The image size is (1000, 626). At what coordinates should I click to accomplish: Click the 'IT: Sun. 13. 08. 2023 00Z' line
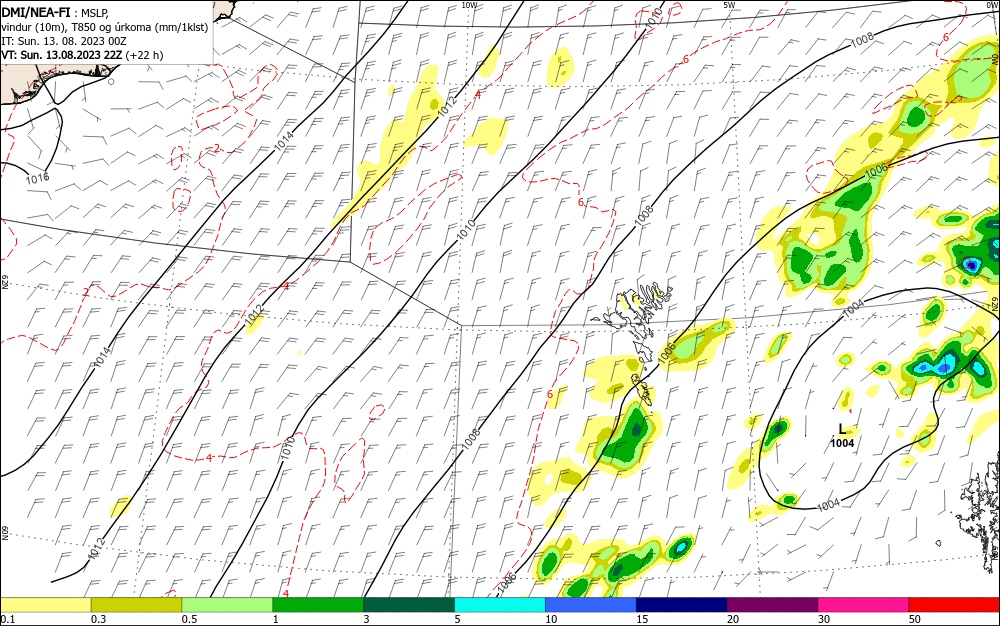pyautogui.click(x=64, y=41)
